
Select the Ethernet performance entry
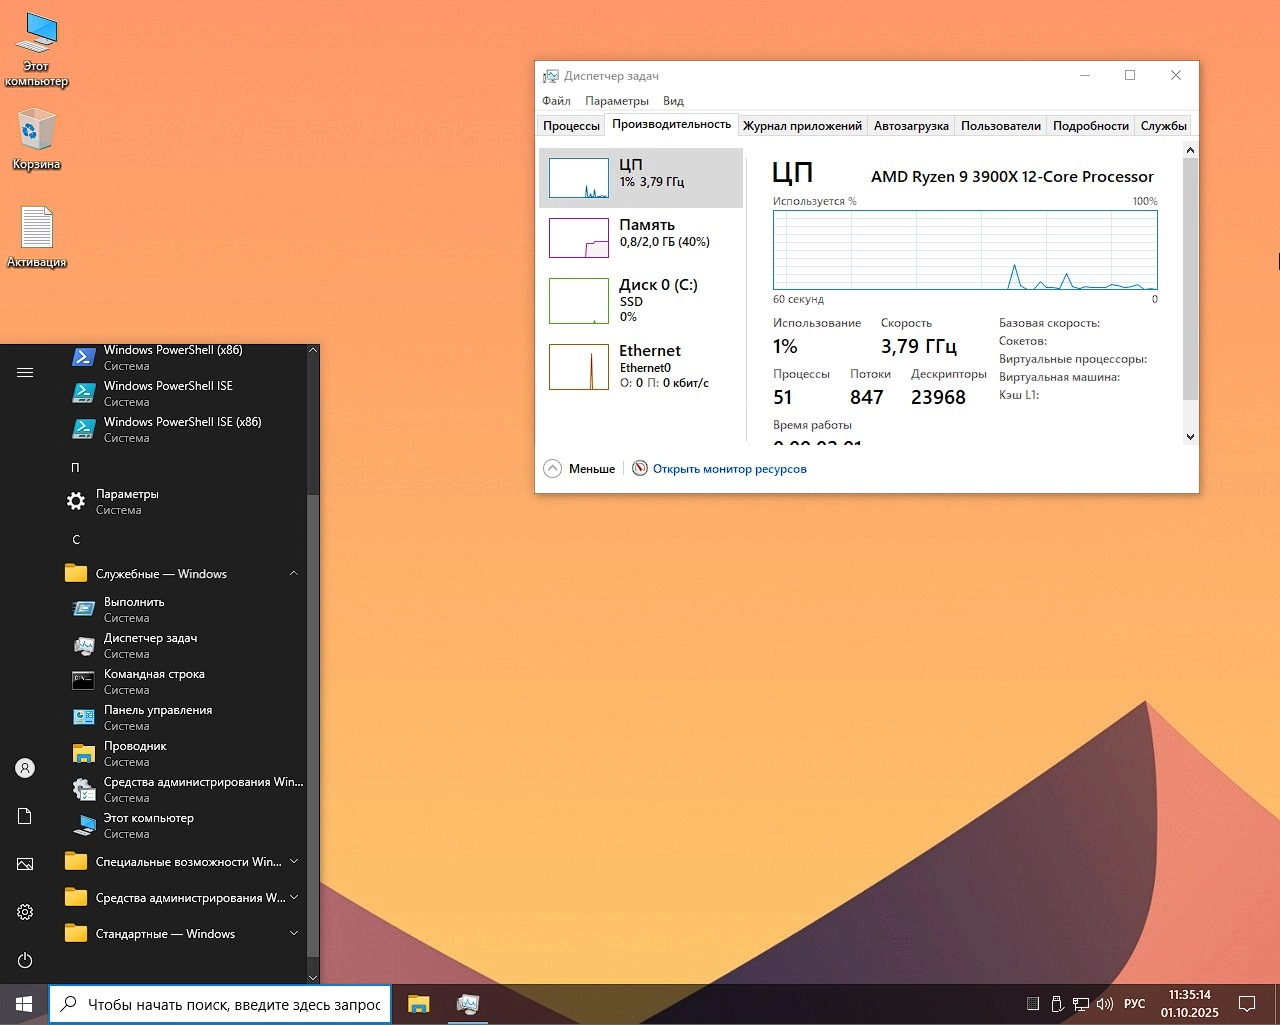(640, 366)
